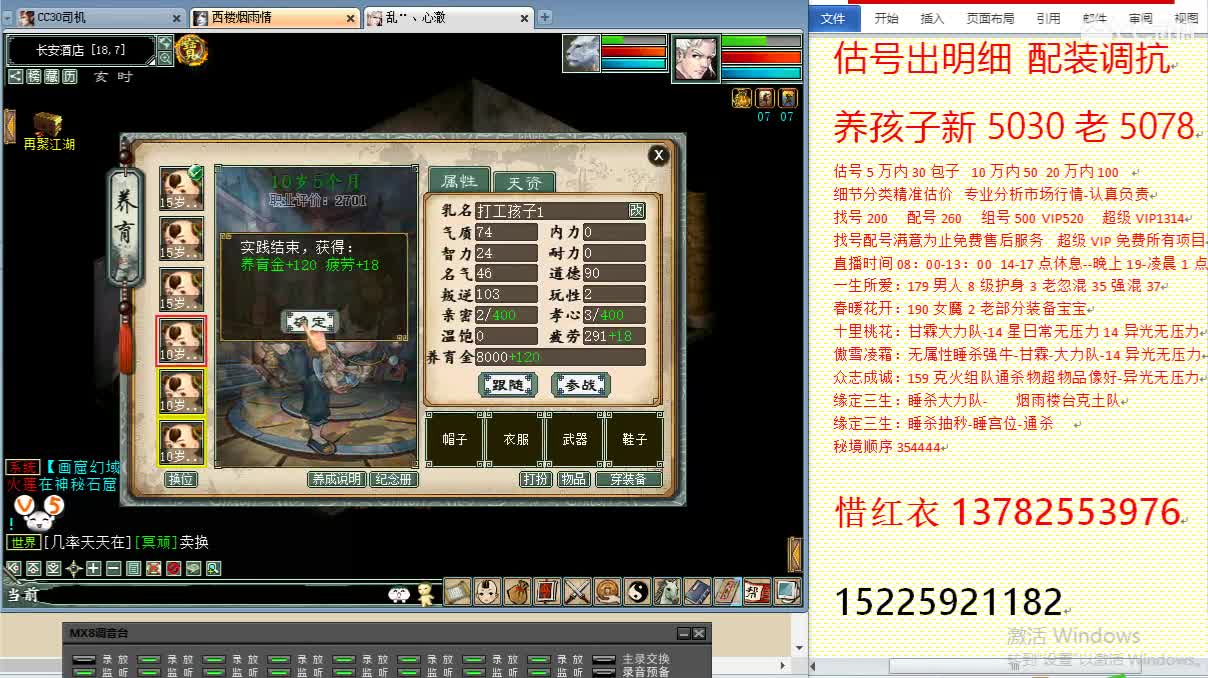Open the yin-yang icon in game toolbar
Viewport: 1208px width, 678px height.
coord(637,592)
